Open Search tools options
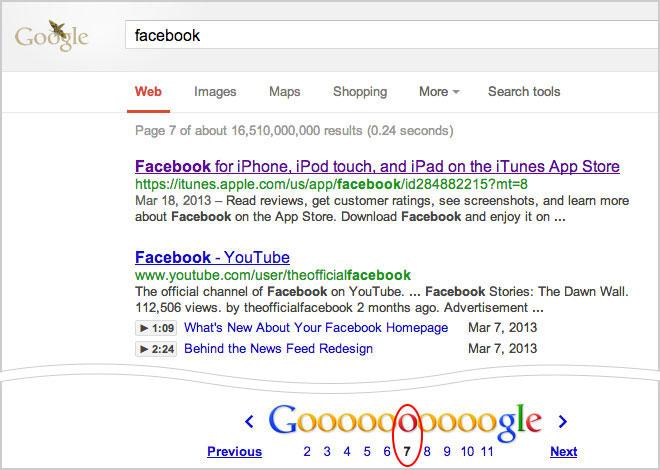 524,91
